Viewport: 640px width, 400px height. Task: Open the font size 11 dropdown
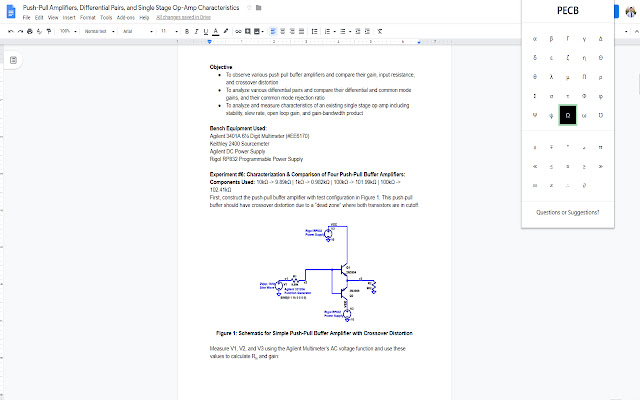169,31
